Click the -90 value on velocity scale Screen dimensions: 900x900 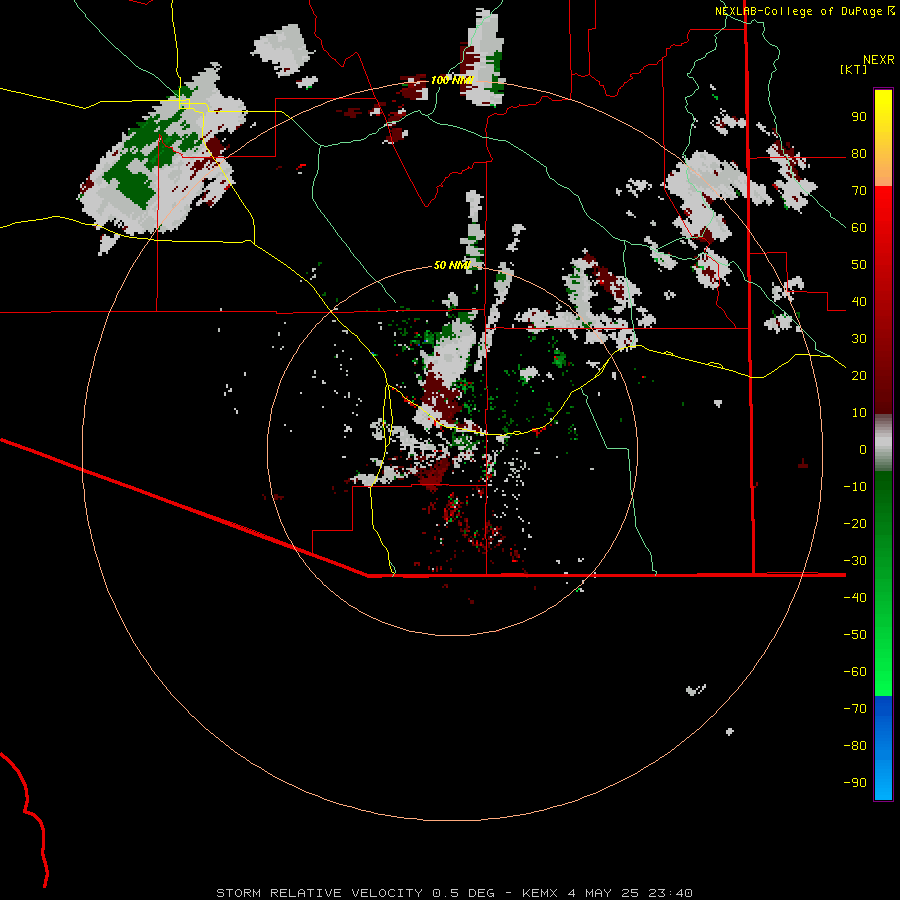tap(855, 783)
